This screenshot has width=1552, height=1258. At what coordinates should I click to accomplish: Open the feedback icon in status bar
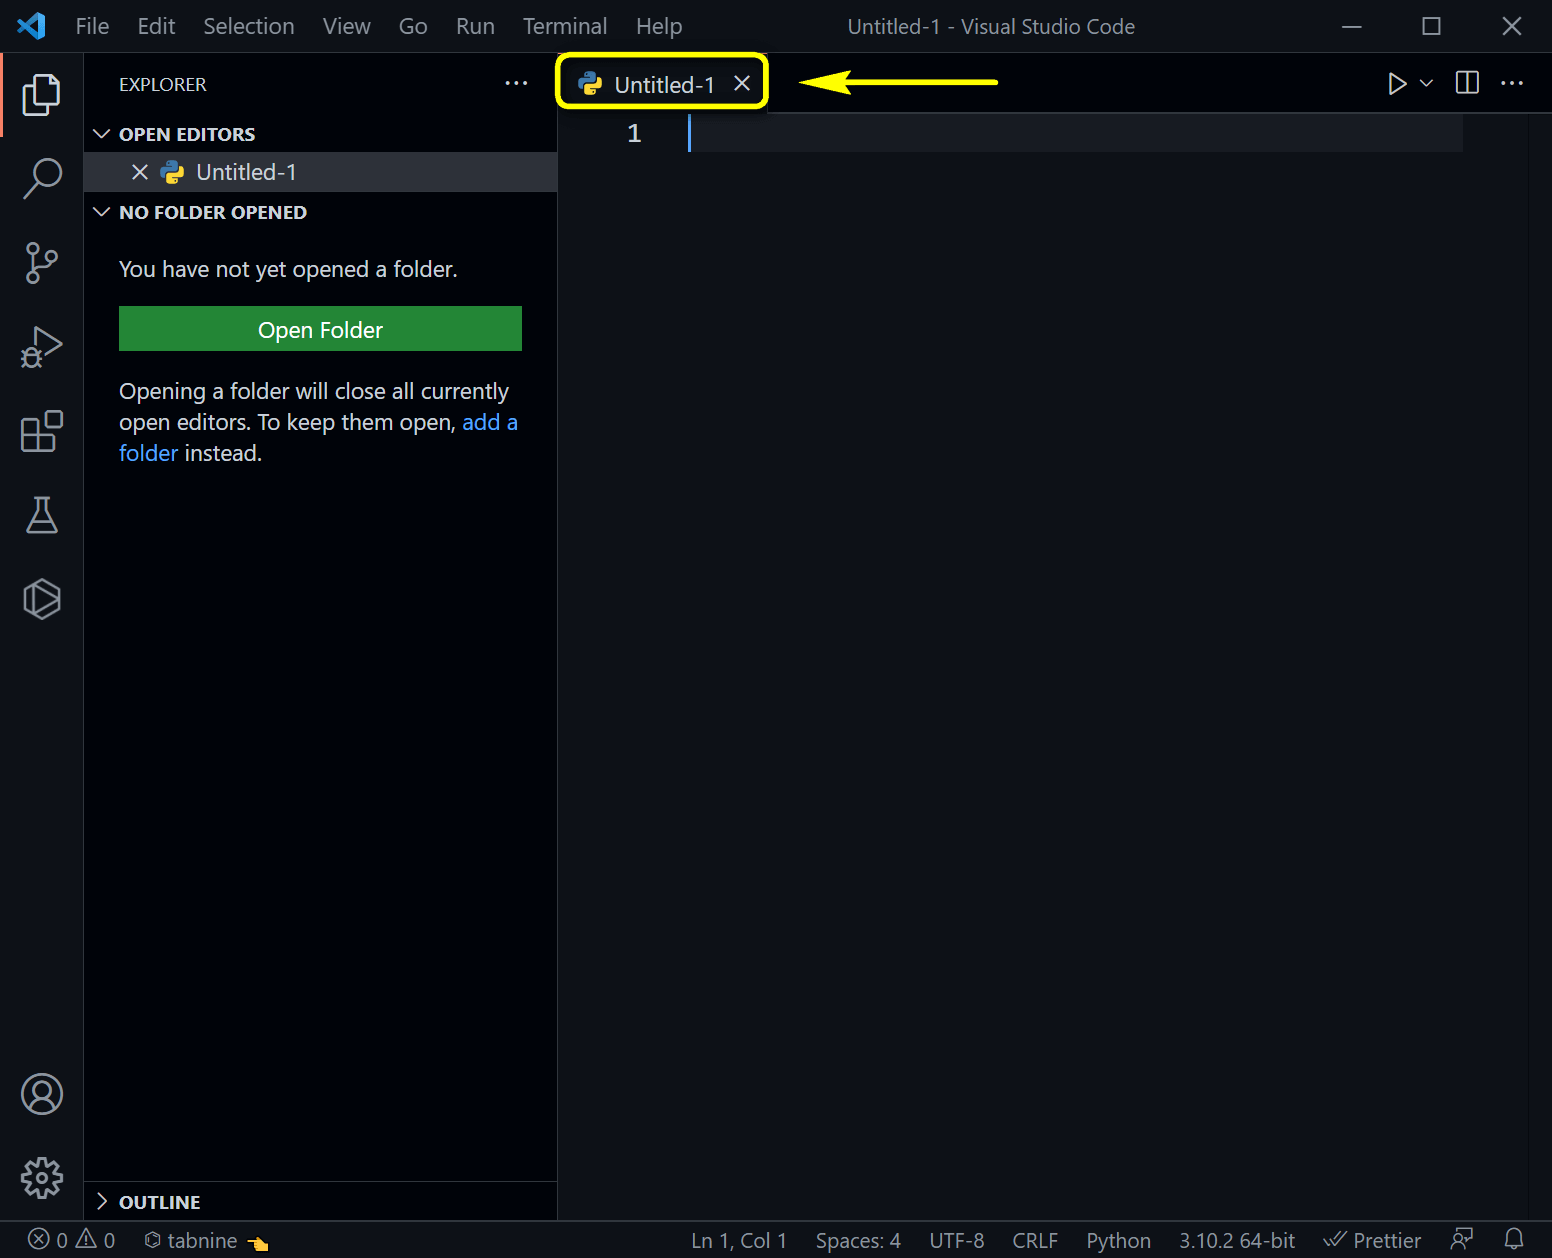tap(1462, 1240)
